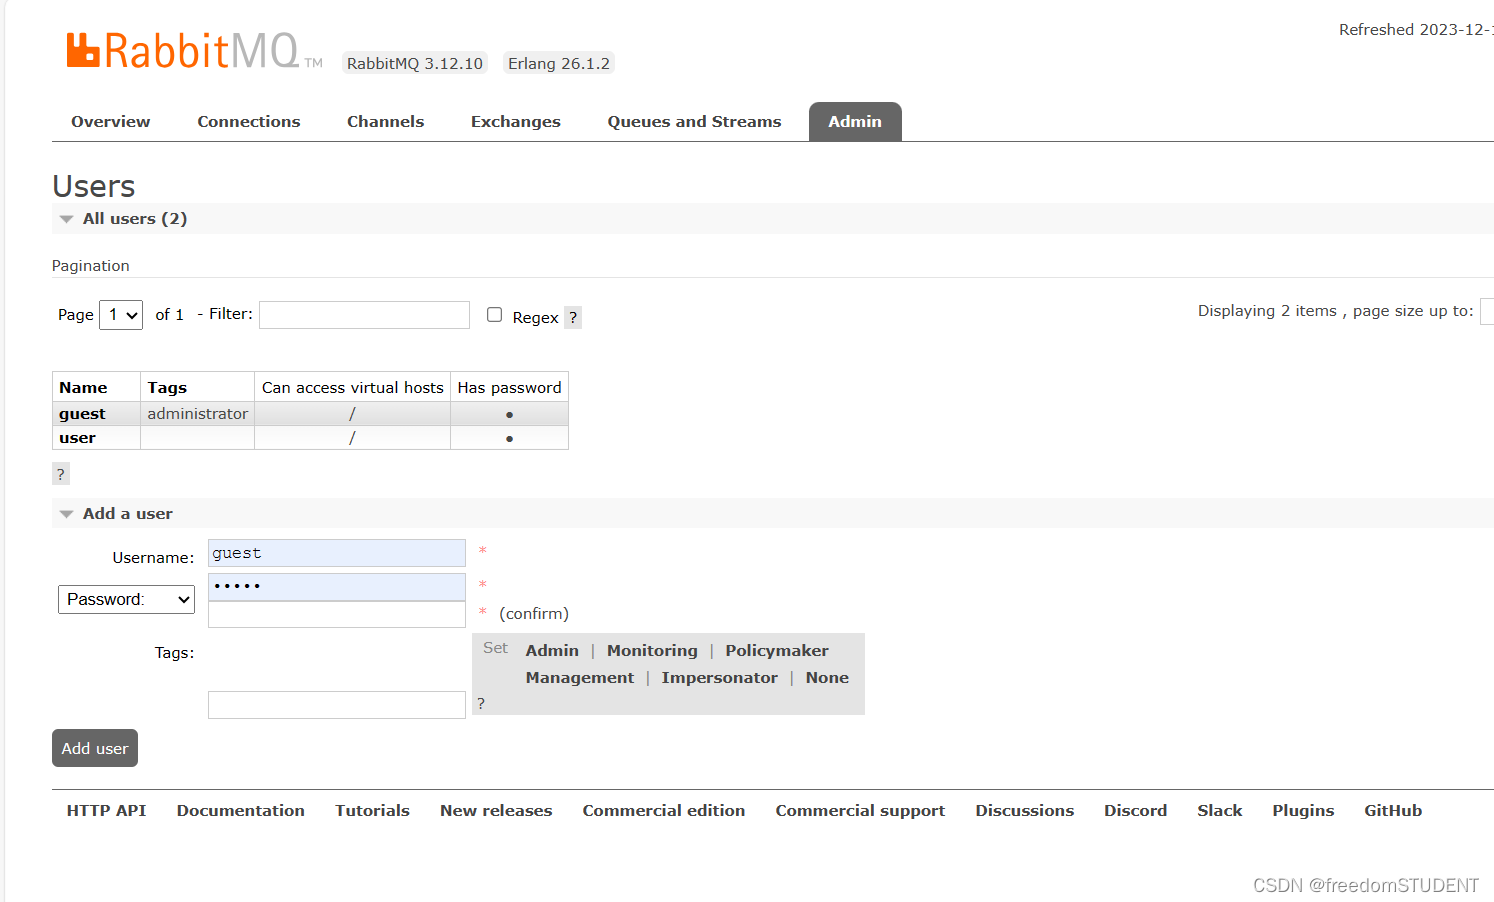Click the Filter text field
This screenshot has height=902, width=1494.
[363, 314]
